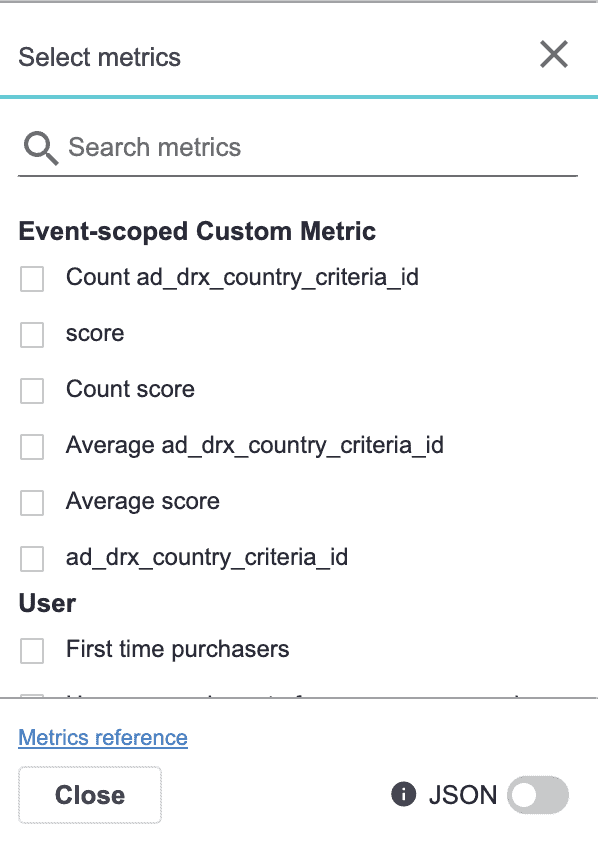The height and width of the screenshot is (852, 598).
Task: Turn on the JSON toggle switch
Action: click(537, 795)
